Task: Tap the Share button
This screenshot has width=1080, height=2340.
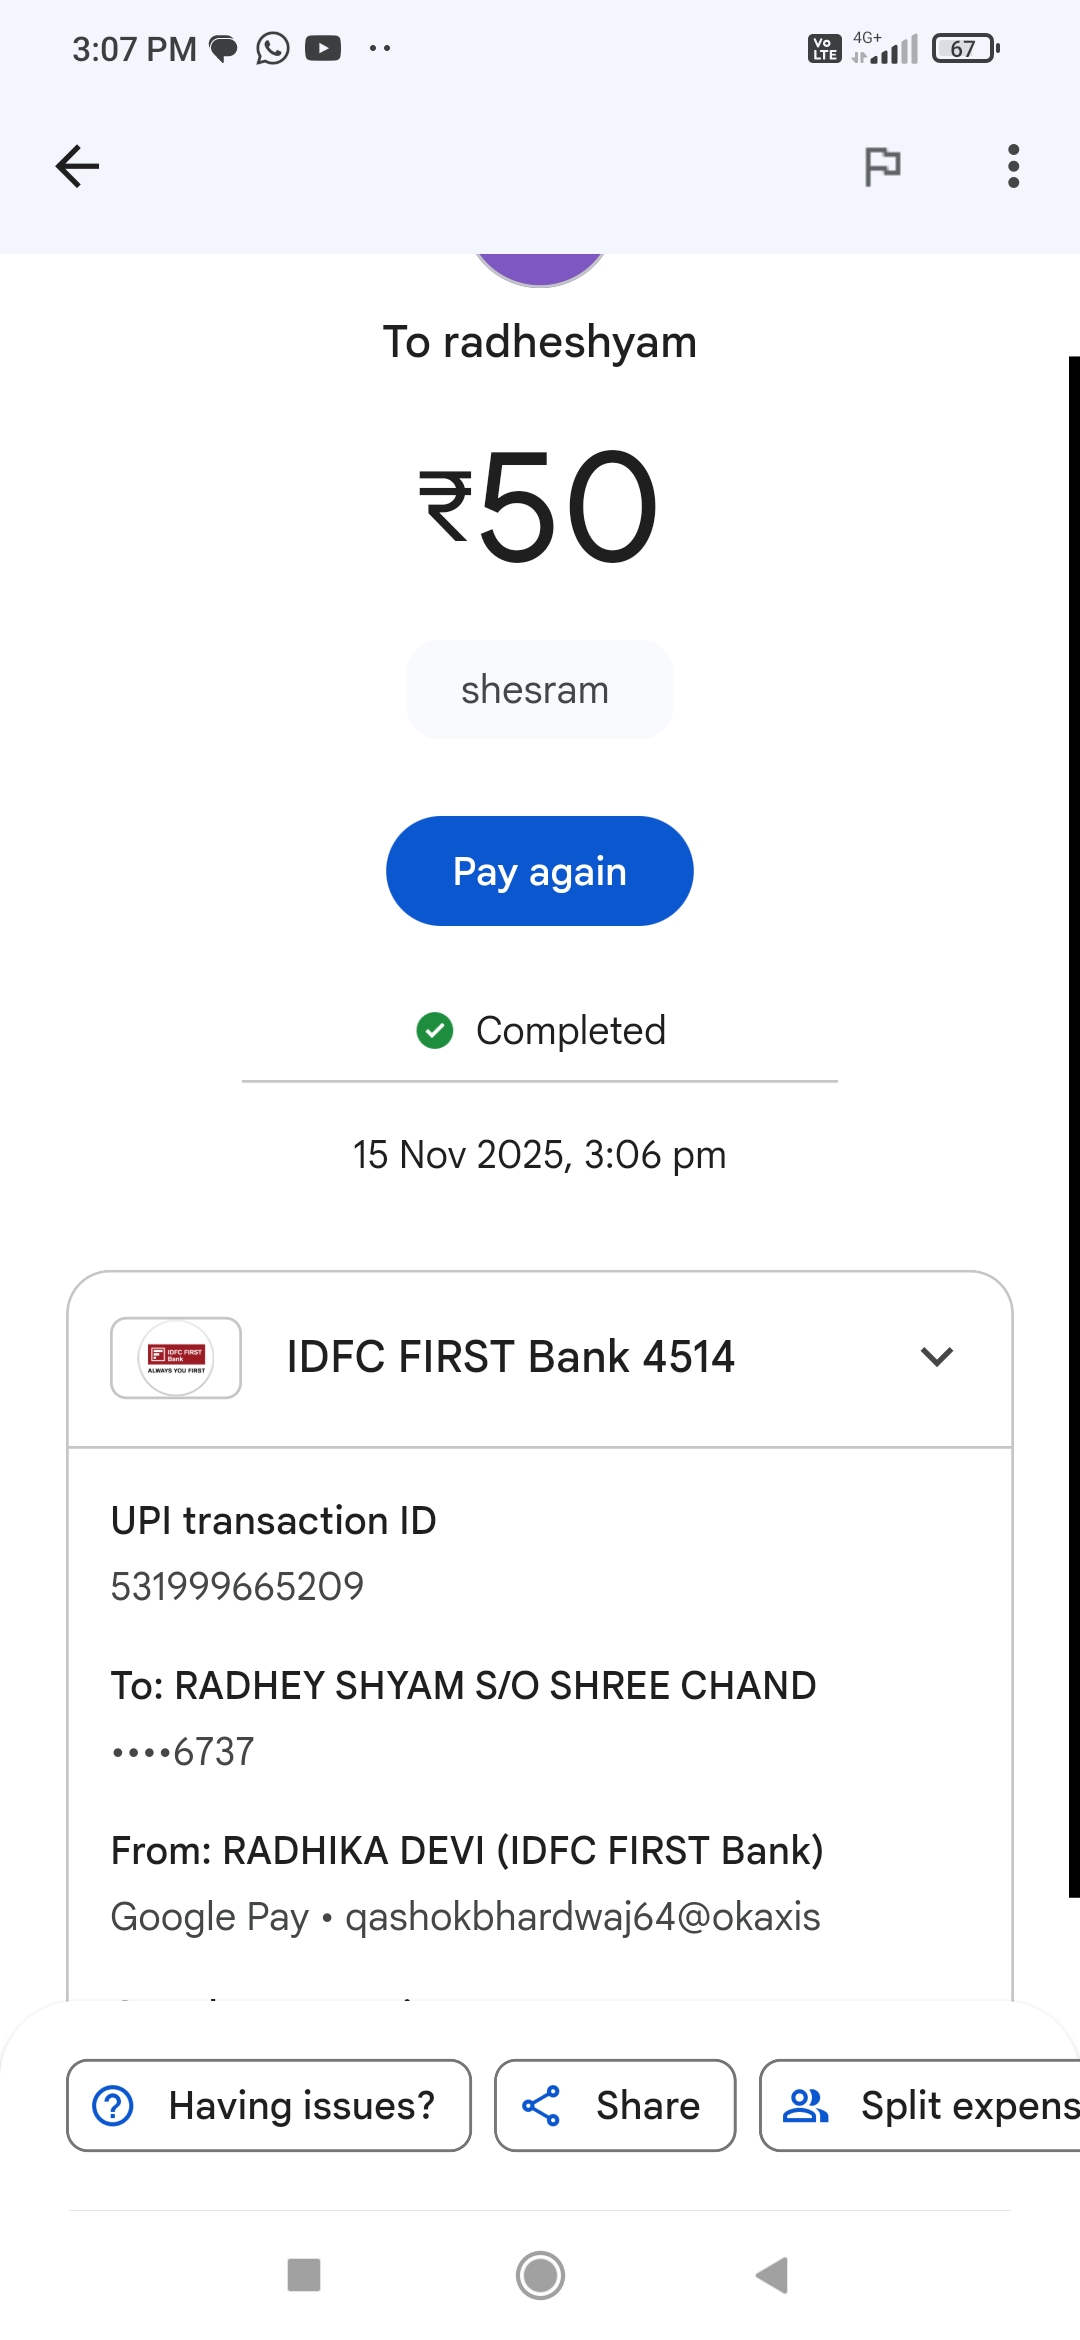Action: (x=615, y=2105)
